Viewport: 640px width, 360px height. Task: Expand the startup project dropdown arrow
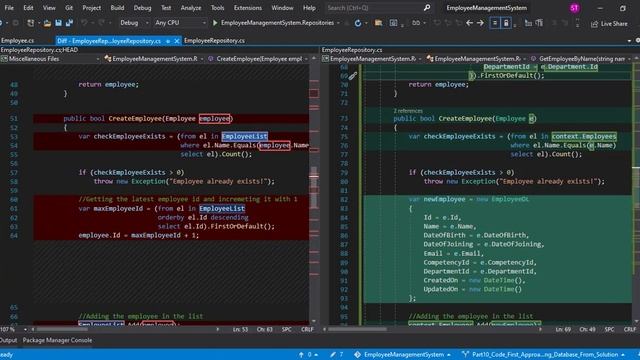[338, 23]
